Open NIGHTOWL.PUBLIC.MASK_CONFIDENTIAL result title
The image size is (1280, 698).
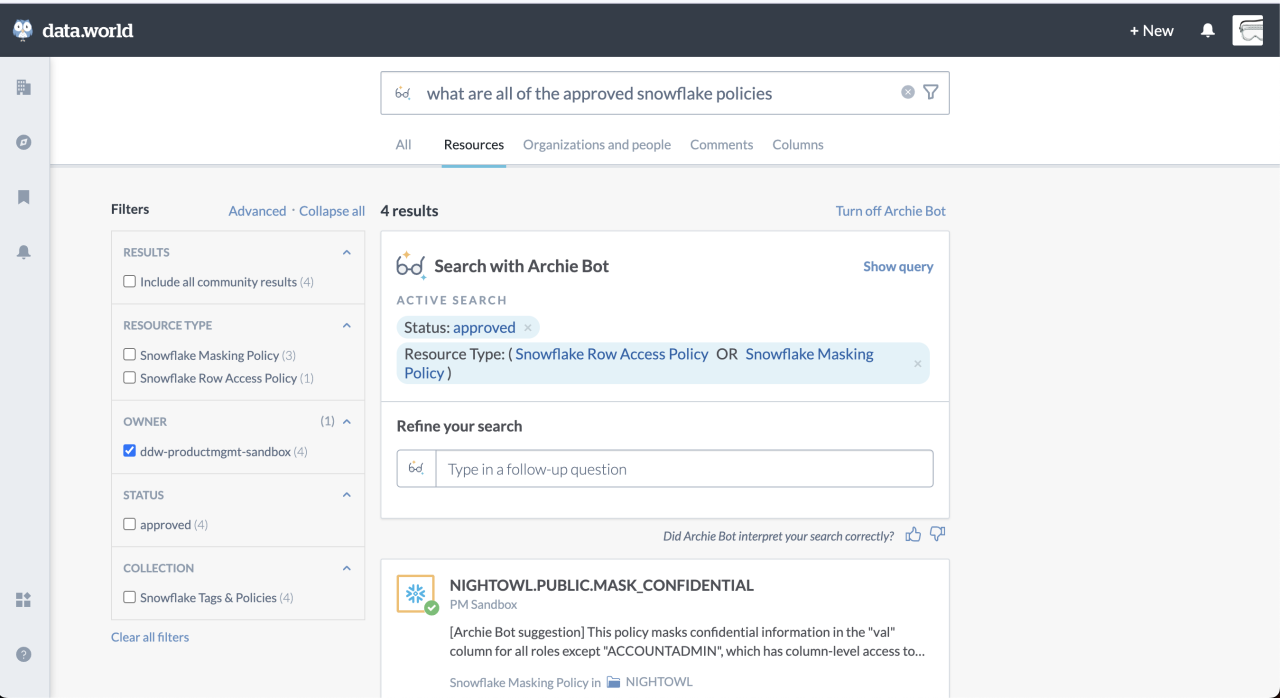602,586
